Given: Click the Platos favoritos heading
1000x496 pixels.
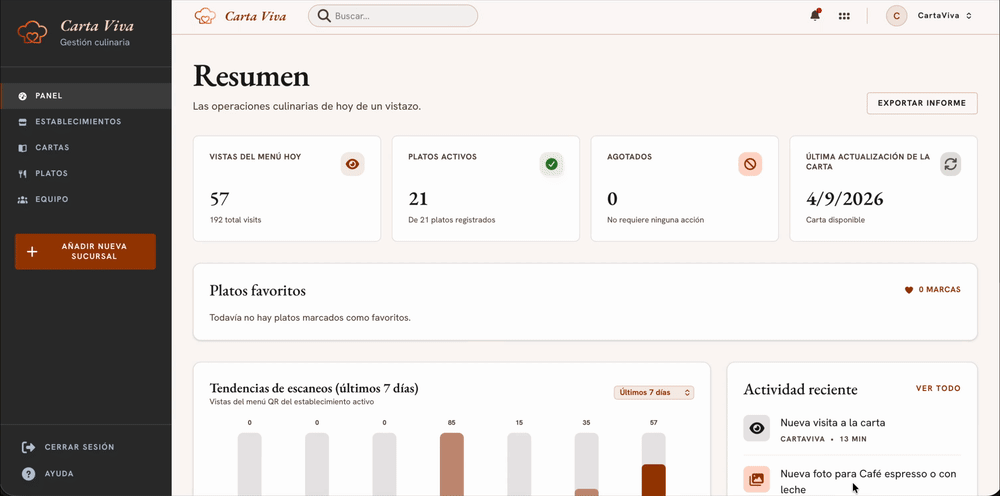Looking at the screenshot, I should coord(258,291).
